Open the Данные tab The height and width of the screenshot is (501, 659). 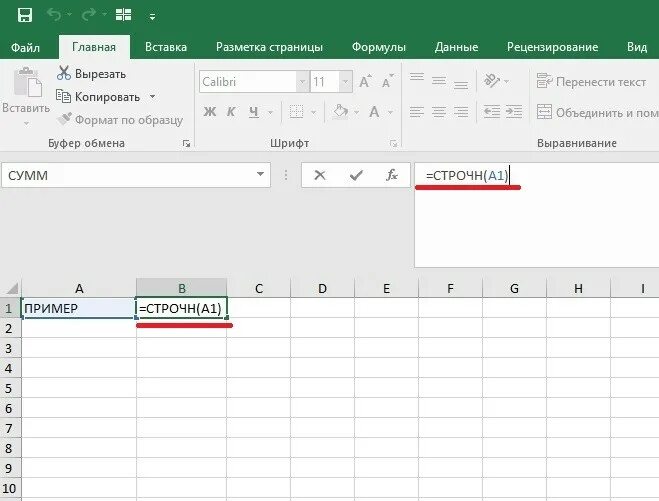click(456, 47)
